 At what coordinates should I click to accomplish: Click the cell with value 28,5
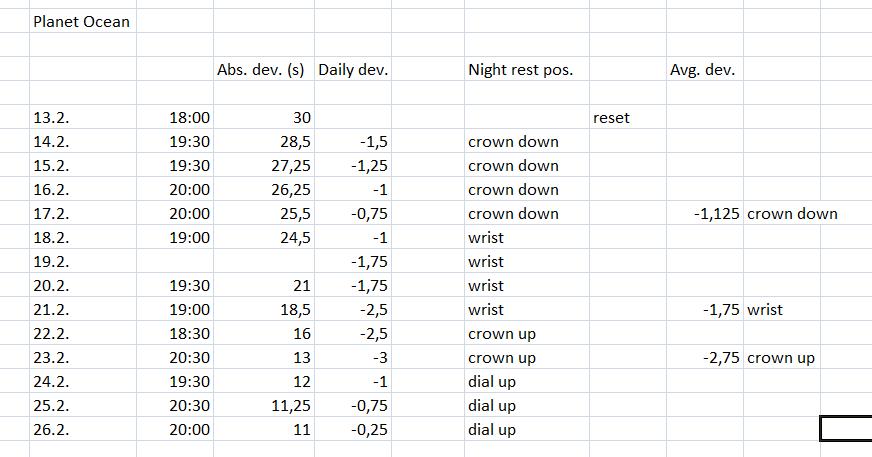tap(294, 142)
